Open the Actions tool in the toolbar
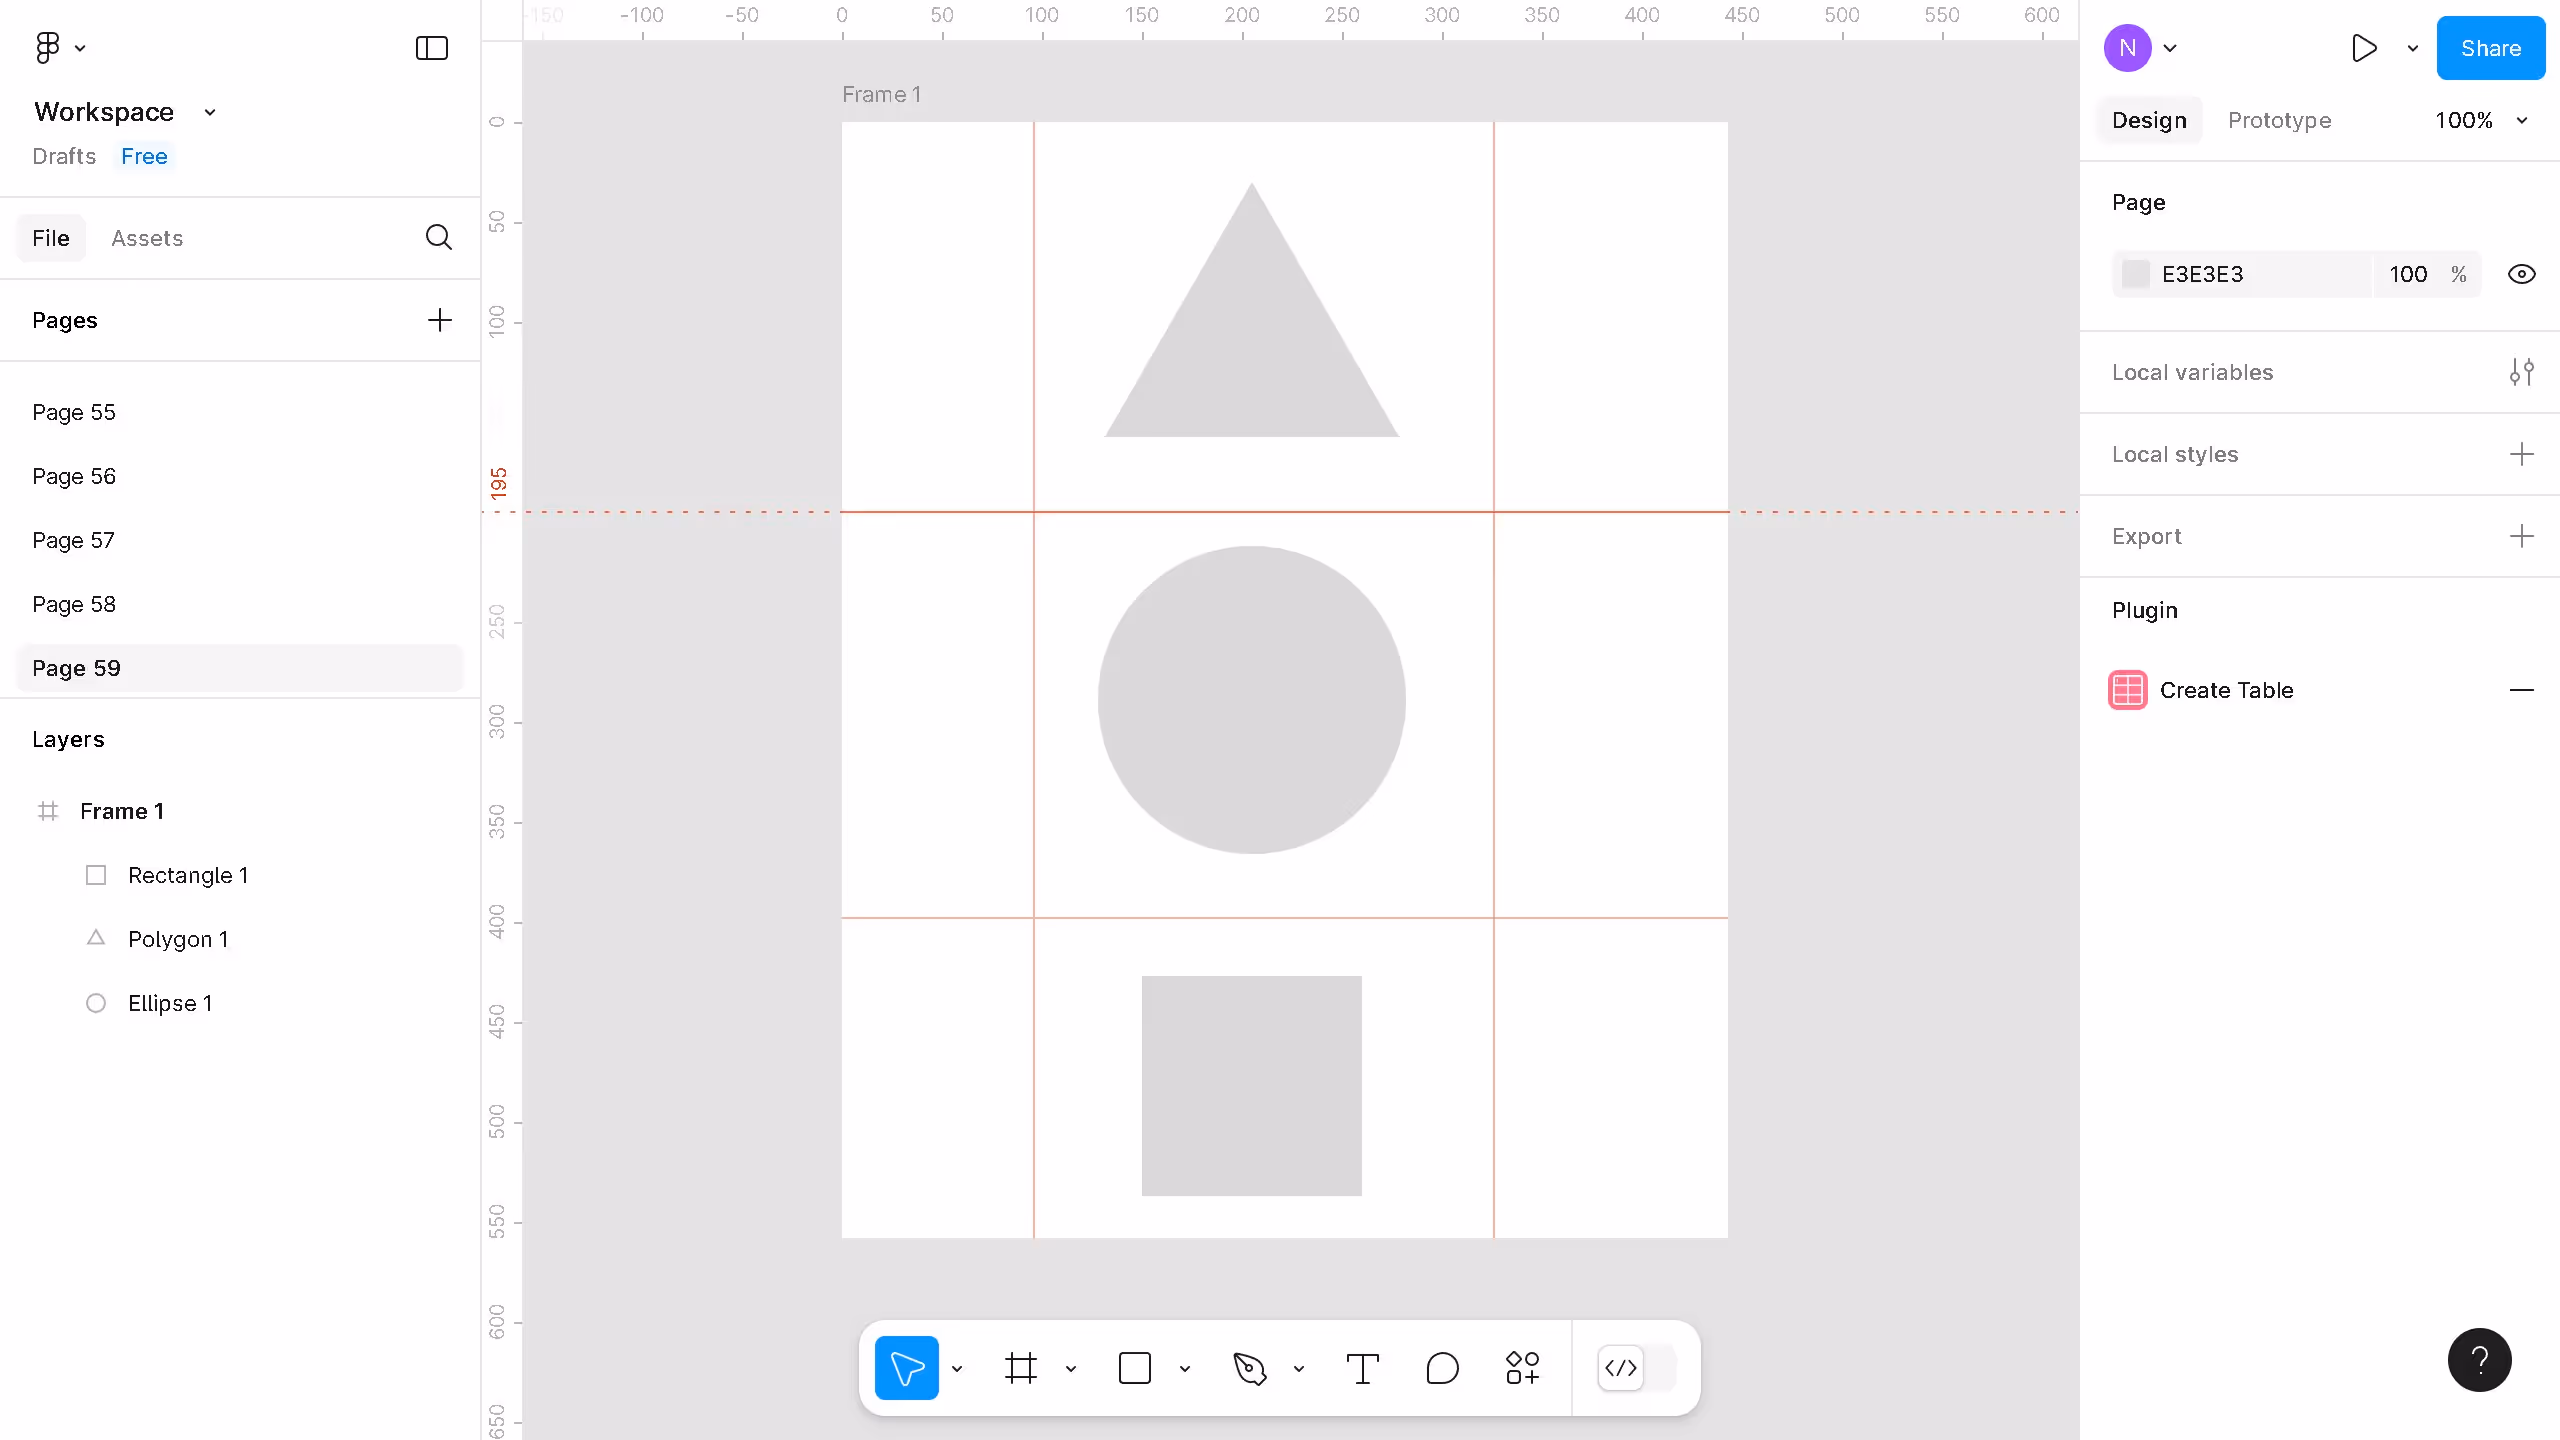The height and width of the screenshot is (1440, 2560). pyautogui.click(x=1520, y=1368)
